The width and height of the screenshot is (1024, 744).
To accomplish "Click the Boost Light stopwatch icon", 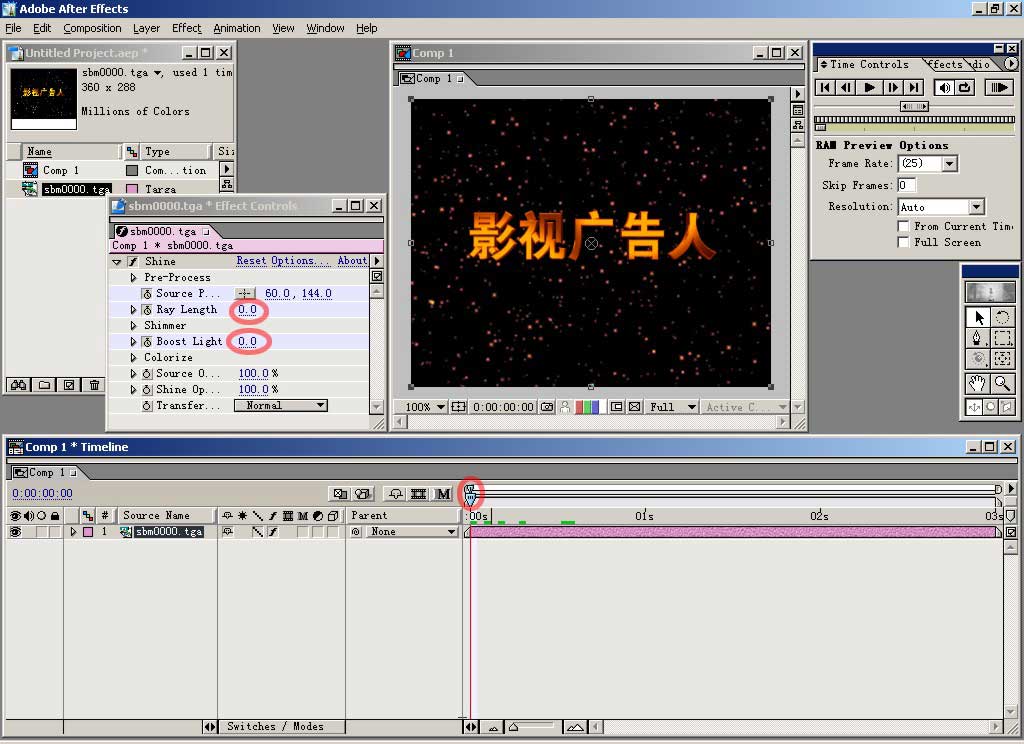I will click(x=147, y=342).
